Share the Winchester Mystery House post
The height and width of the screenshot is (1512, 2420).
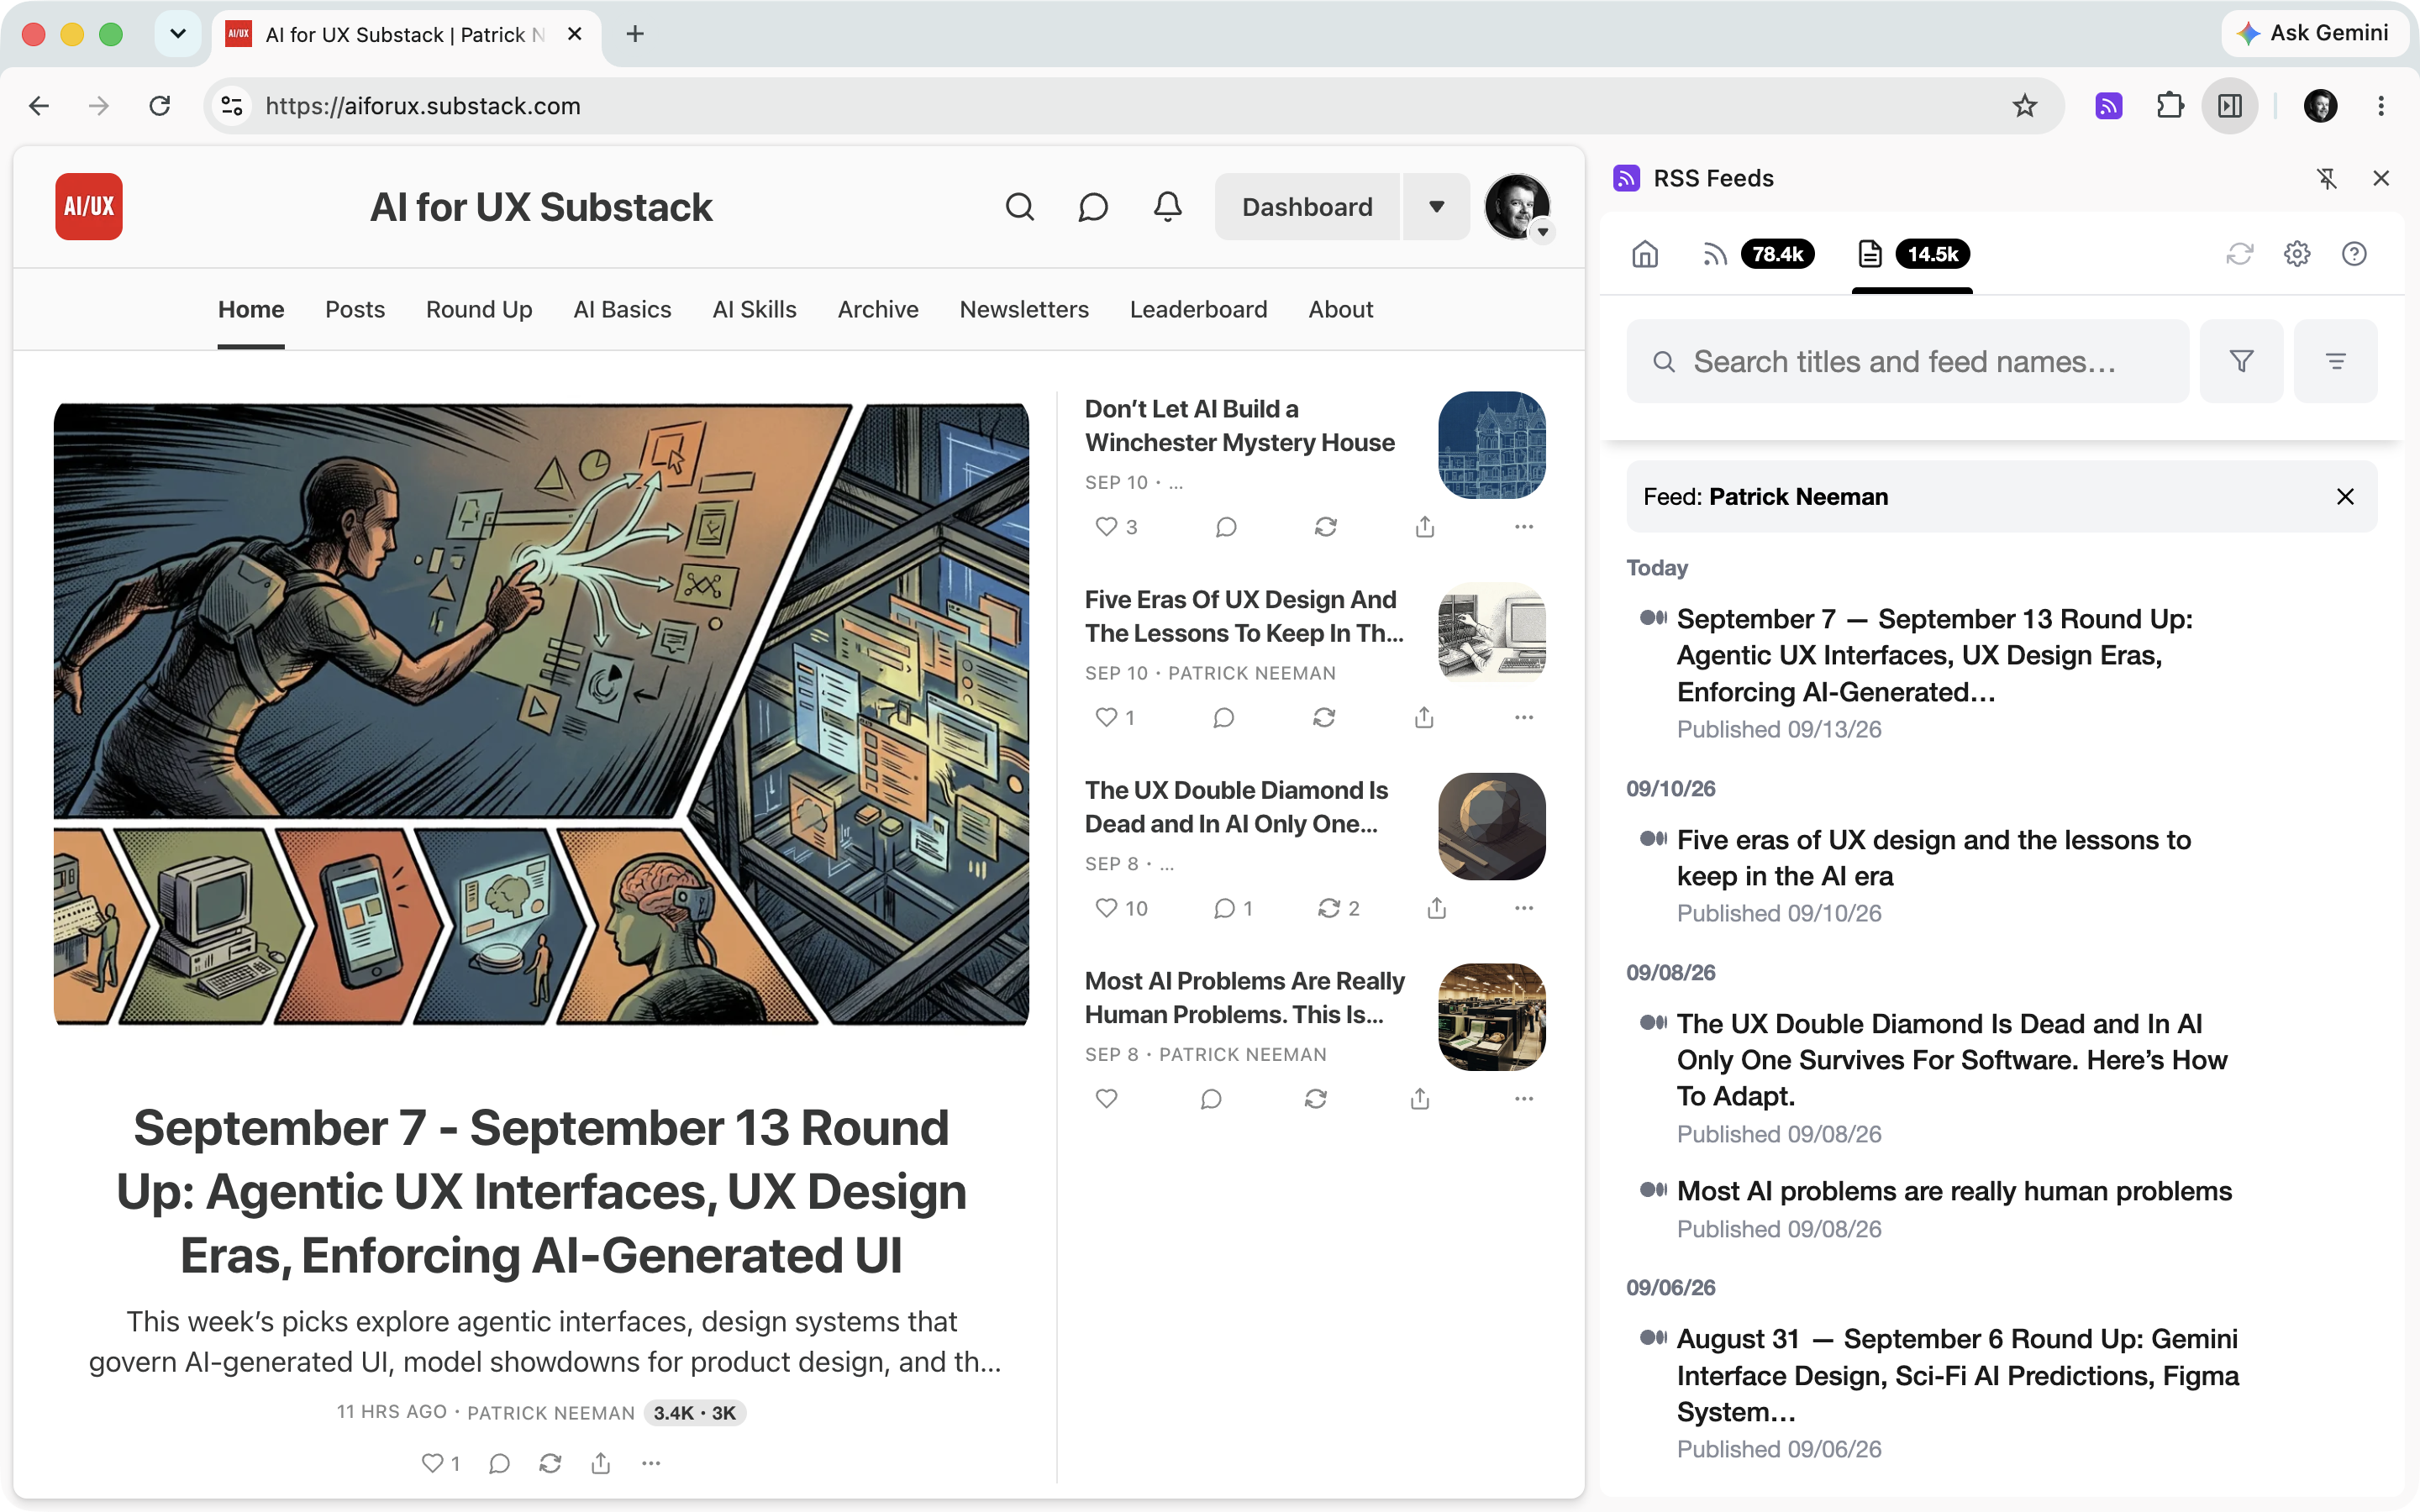(1425, 527)
